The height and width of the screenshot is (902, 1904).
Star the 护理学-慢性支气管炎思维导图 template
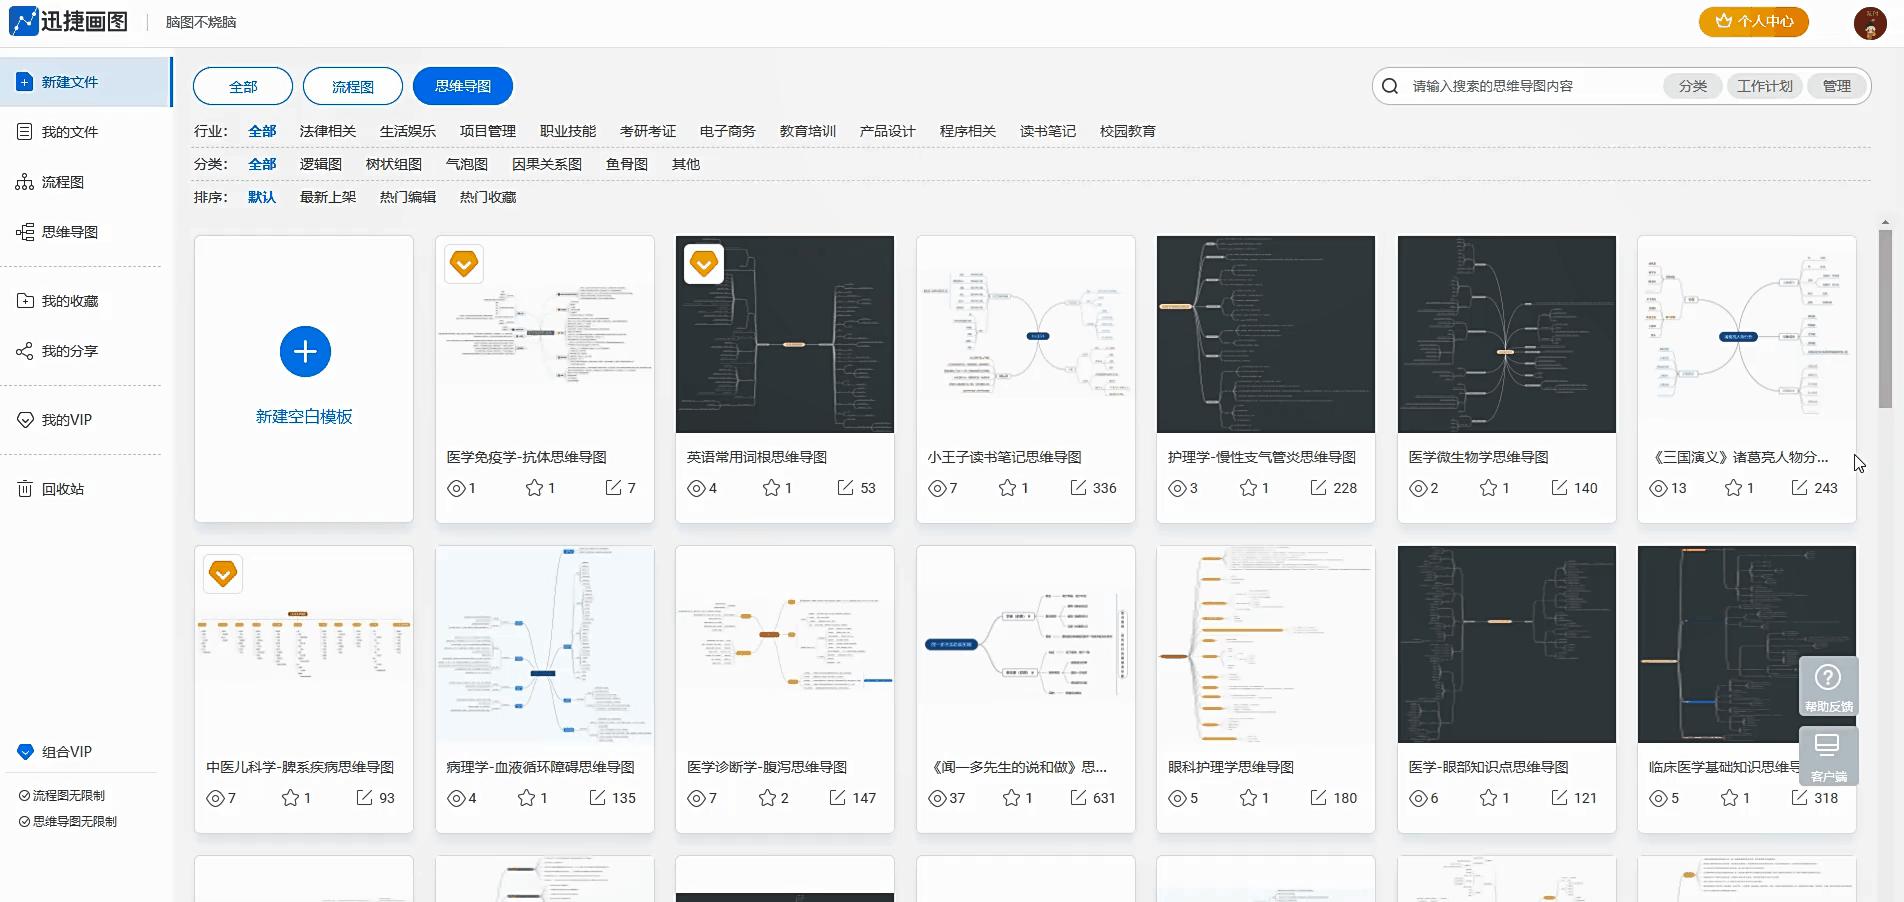[1249, 488]
